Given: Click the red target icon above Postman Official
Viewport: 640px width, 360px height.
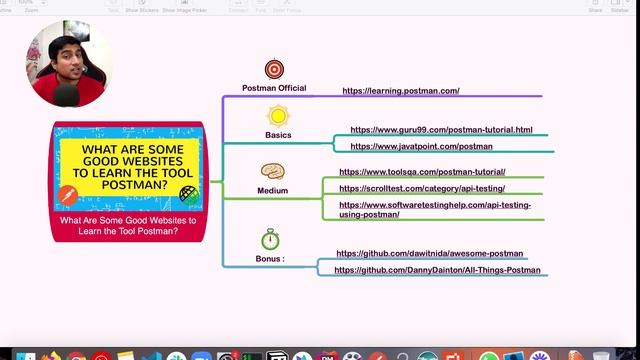Looking at the screenshot, I should click(x=274, y=69).
